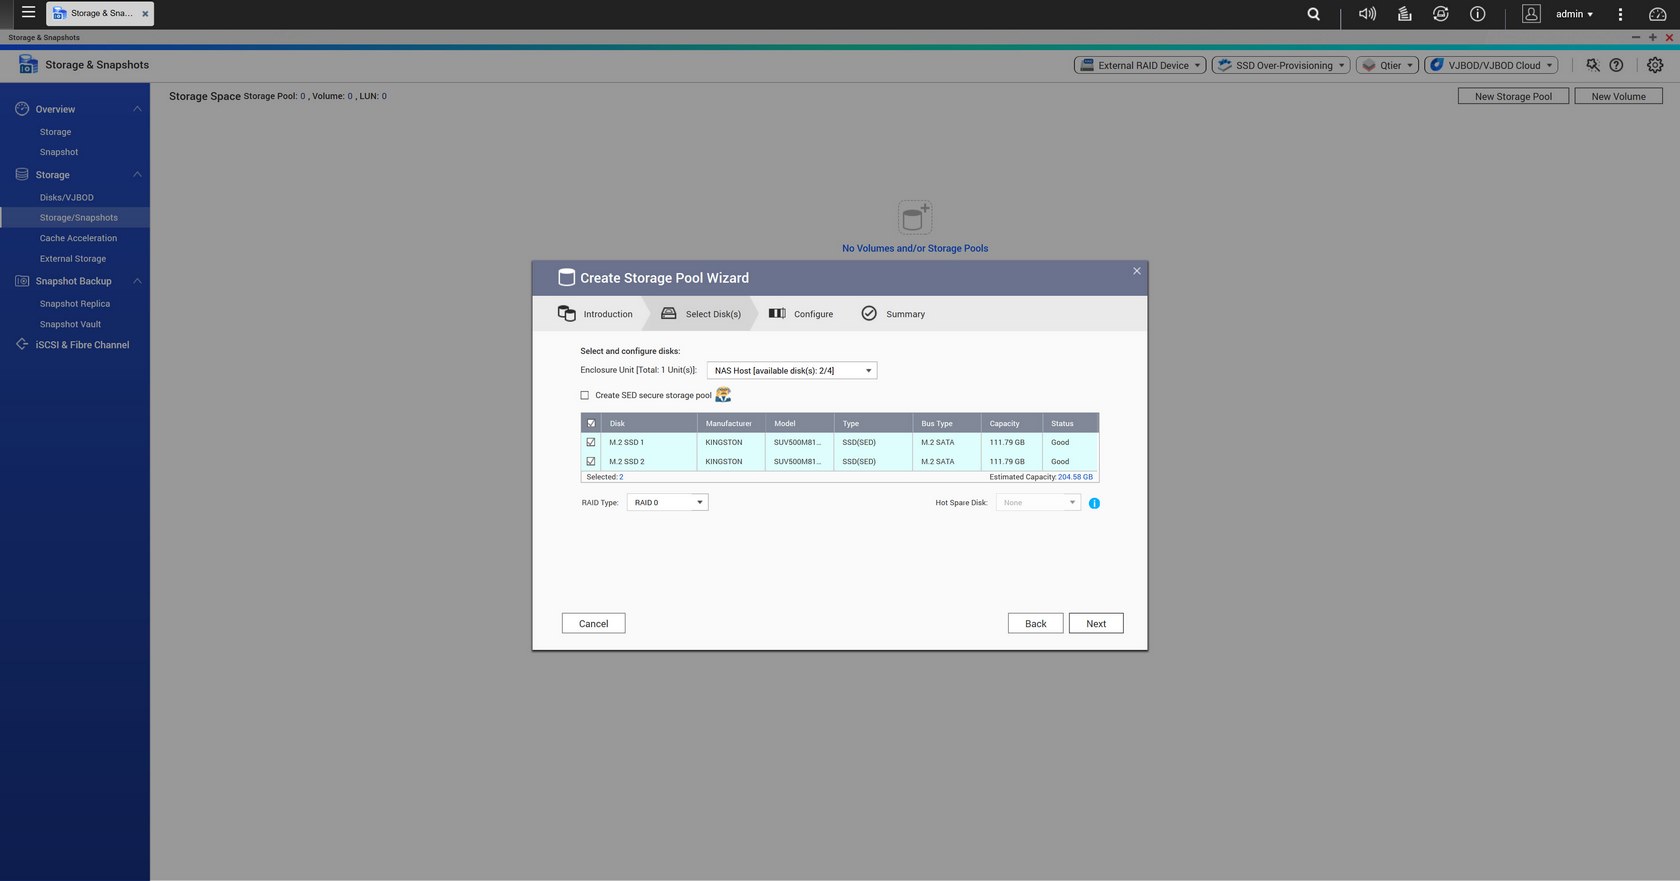Open Storage/Snapshots in the sidebar
The width and height of the screenshot is (1680, 881).
pos(78,217)
